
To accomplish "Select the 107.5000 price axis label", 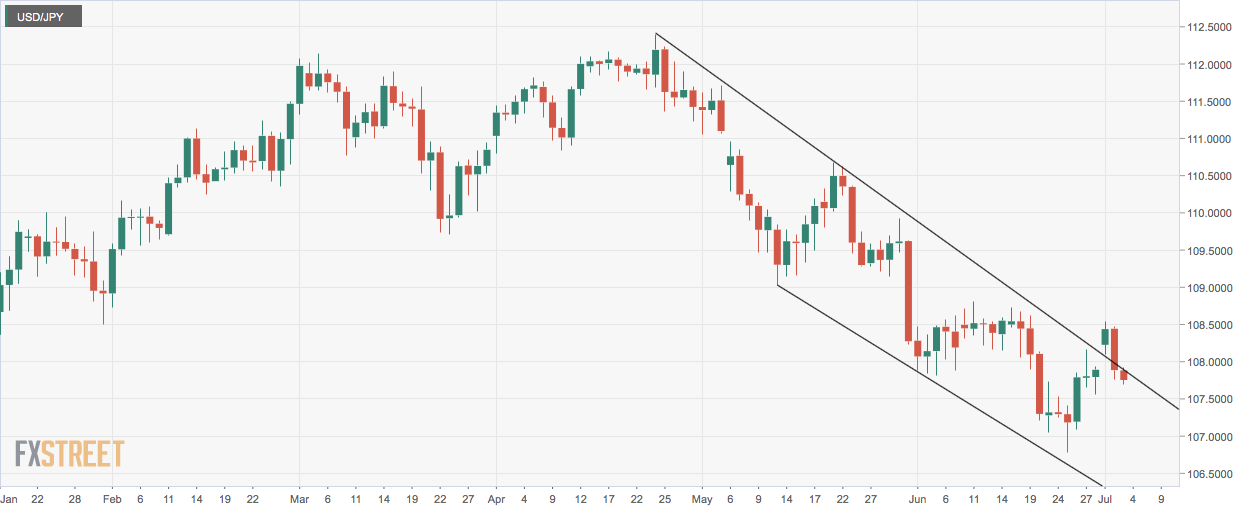I will 1212,400.
